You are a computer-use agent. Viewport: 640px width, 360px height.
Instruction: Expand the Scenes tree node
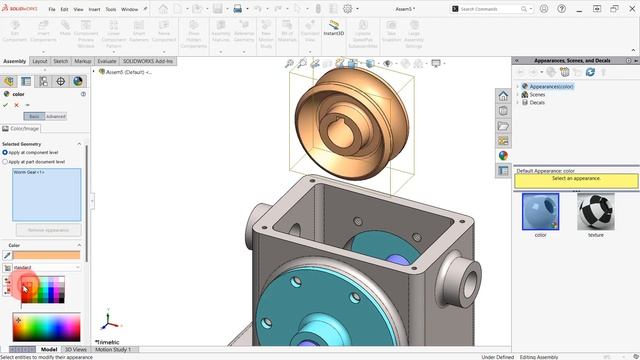pos(518,94)
